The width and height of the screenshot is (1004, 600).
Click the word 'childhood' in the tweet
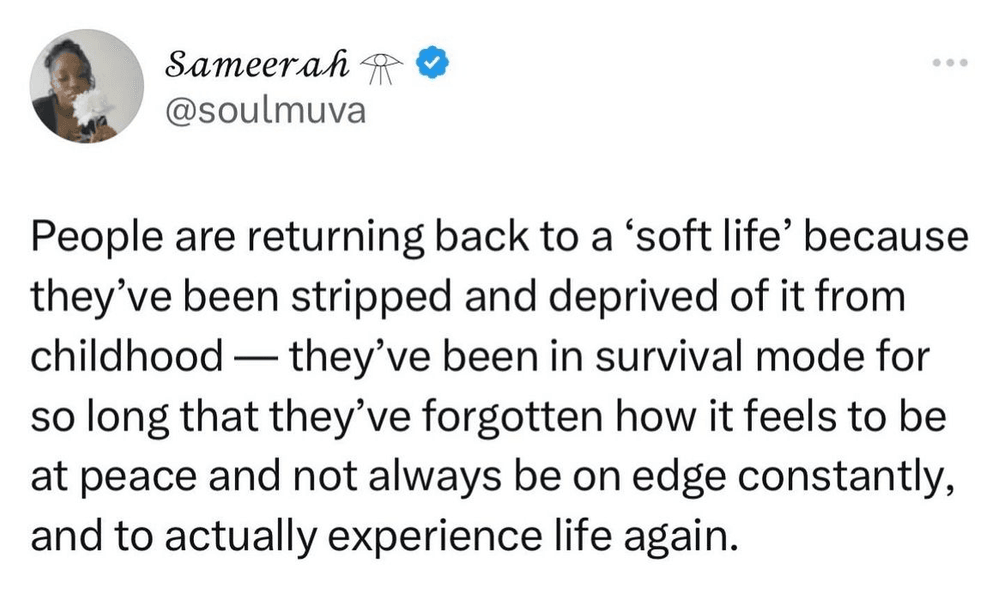click(127, 357)
